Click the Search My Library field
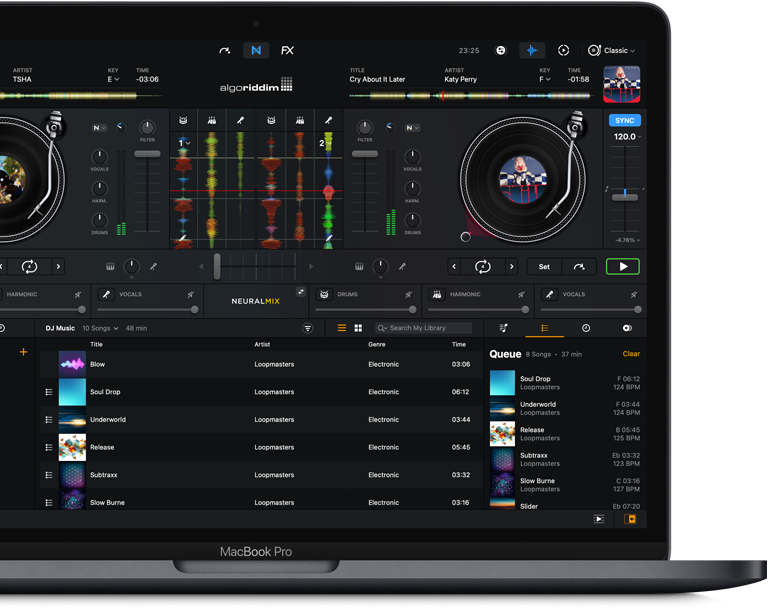 click(428, 328)
